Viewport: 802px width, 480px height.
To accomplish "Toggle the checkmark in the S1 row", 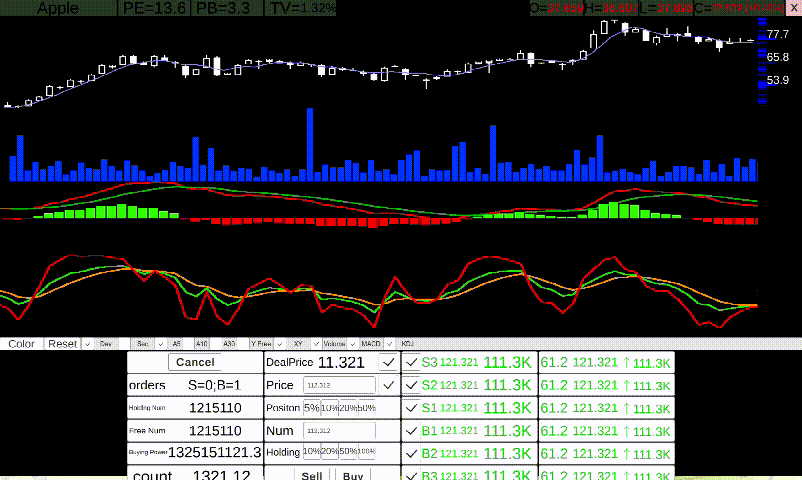I will pos(411,408).
